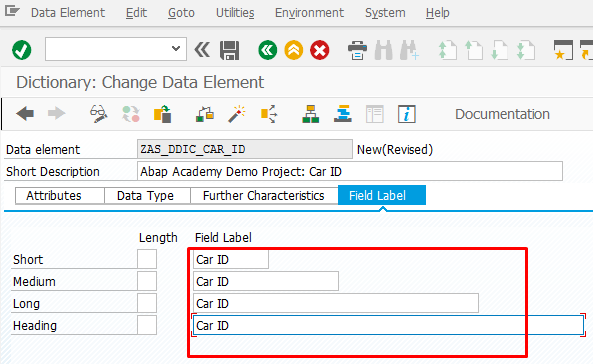Go to Last Page icon

526,50
